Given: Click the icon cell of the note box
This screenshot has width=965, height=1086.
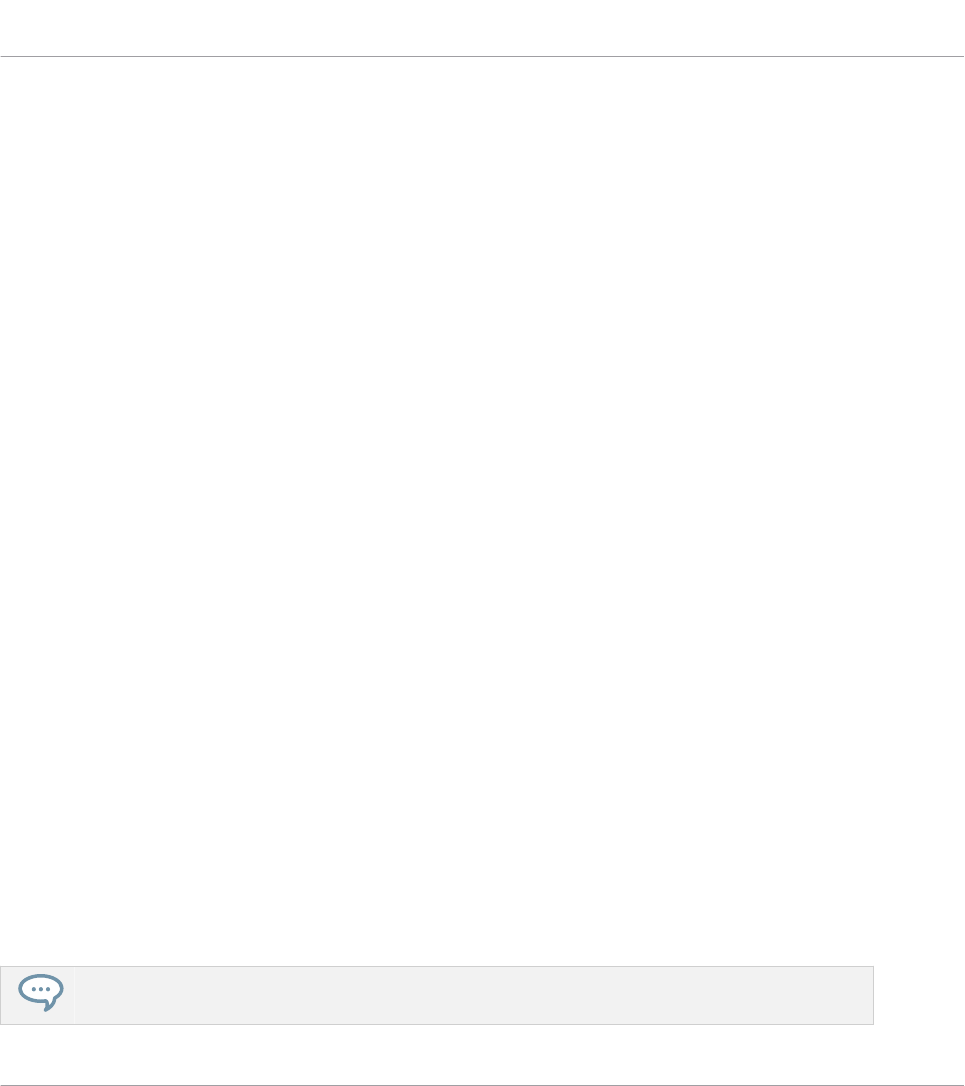Looking at the screenshot, I should [37, 995].
